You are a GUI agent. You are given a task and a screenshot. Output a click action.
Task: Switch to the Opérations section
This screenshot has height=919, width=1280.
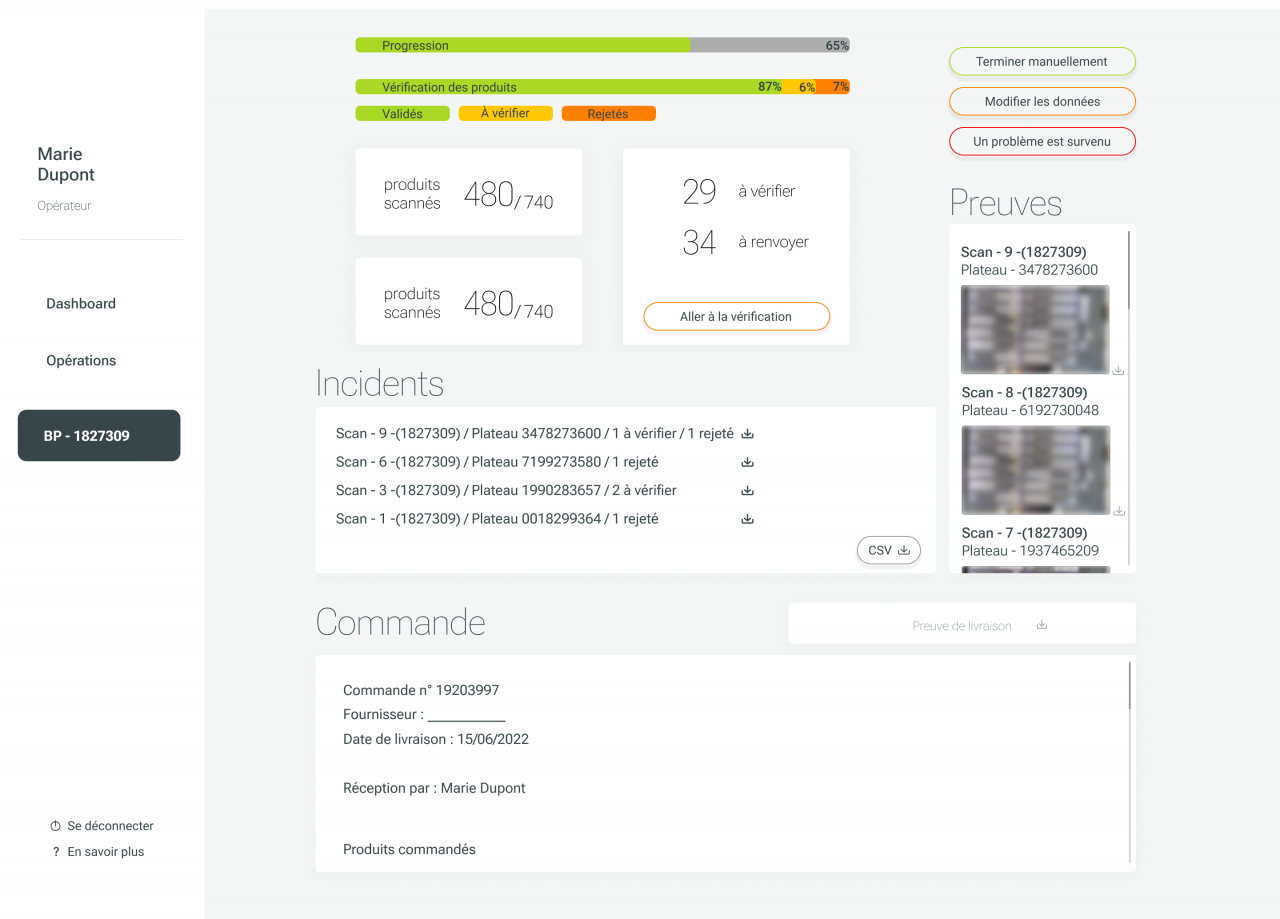(81, 360)
